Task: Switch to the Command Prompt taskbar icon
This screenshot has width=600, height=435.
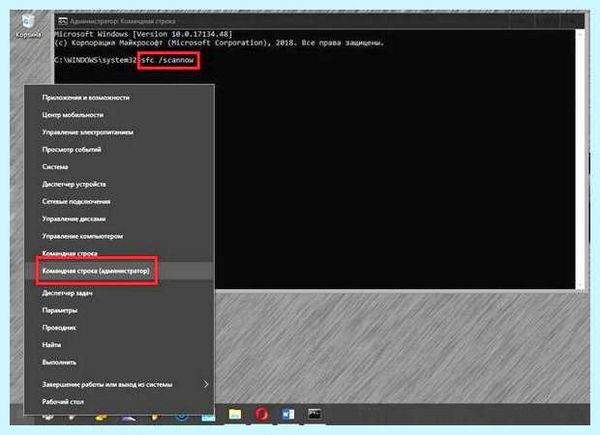Action: [315, 414]
